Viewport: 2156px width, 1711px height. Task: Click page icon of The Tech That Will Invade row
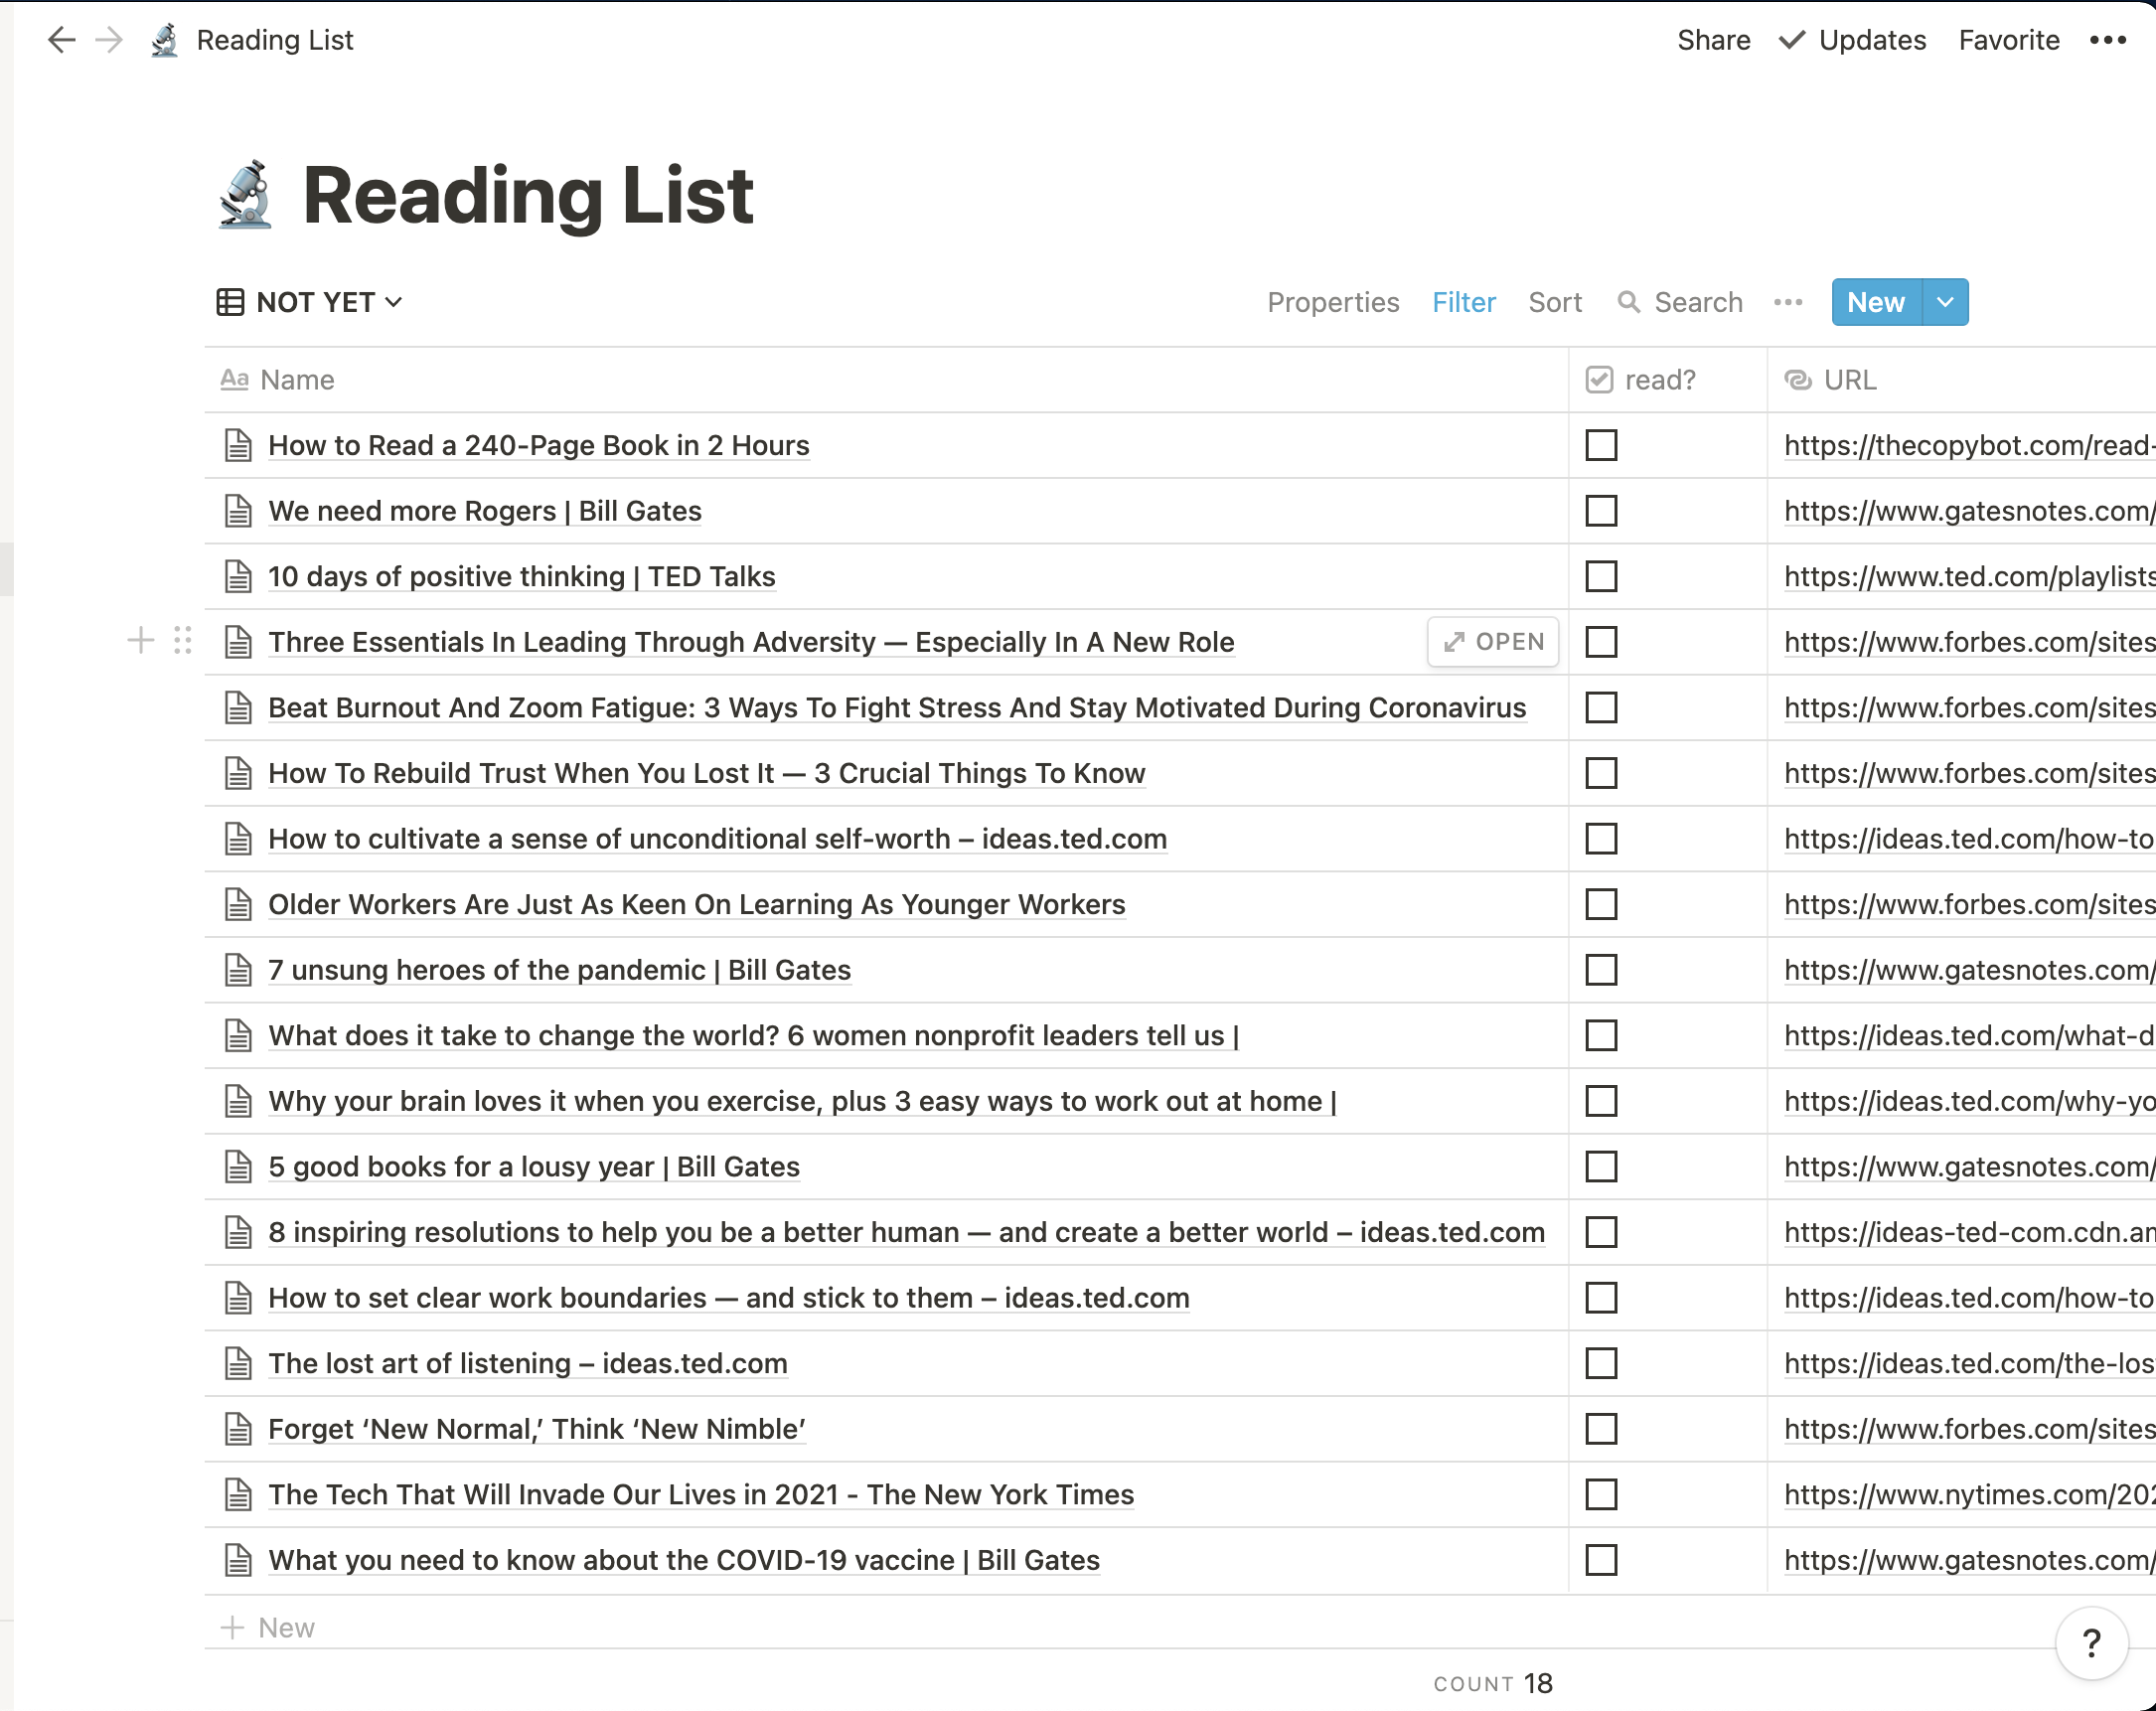pos(238,1494)
